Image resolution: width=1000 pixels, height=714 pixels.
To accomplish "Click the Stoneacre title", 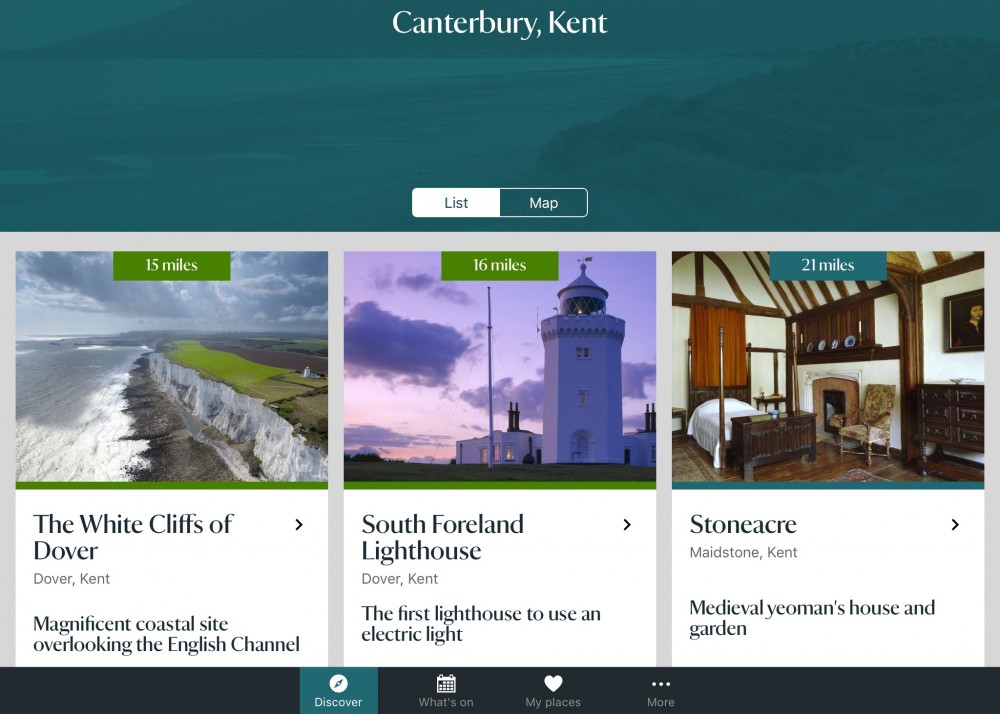I will (x=743, y=525).
